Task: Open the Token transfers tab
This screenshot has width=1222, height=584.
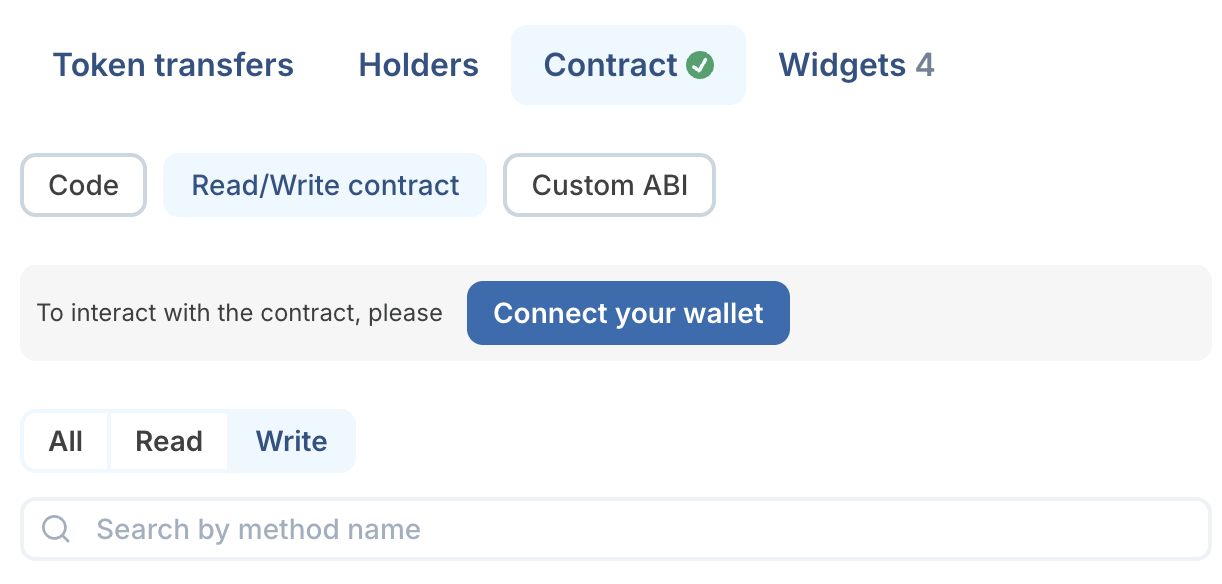Action: point(173,65)
